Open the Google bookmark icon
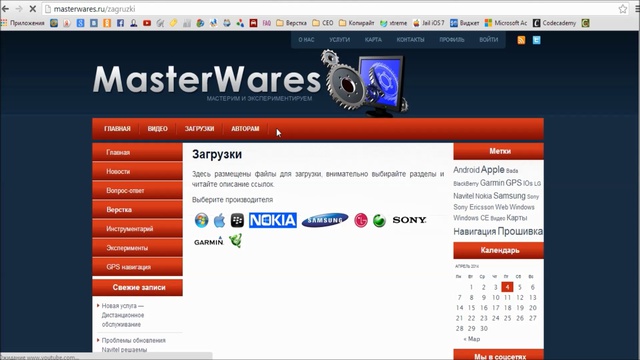The width and height of the screenshot is (640, 360). [x=80, y=23]
